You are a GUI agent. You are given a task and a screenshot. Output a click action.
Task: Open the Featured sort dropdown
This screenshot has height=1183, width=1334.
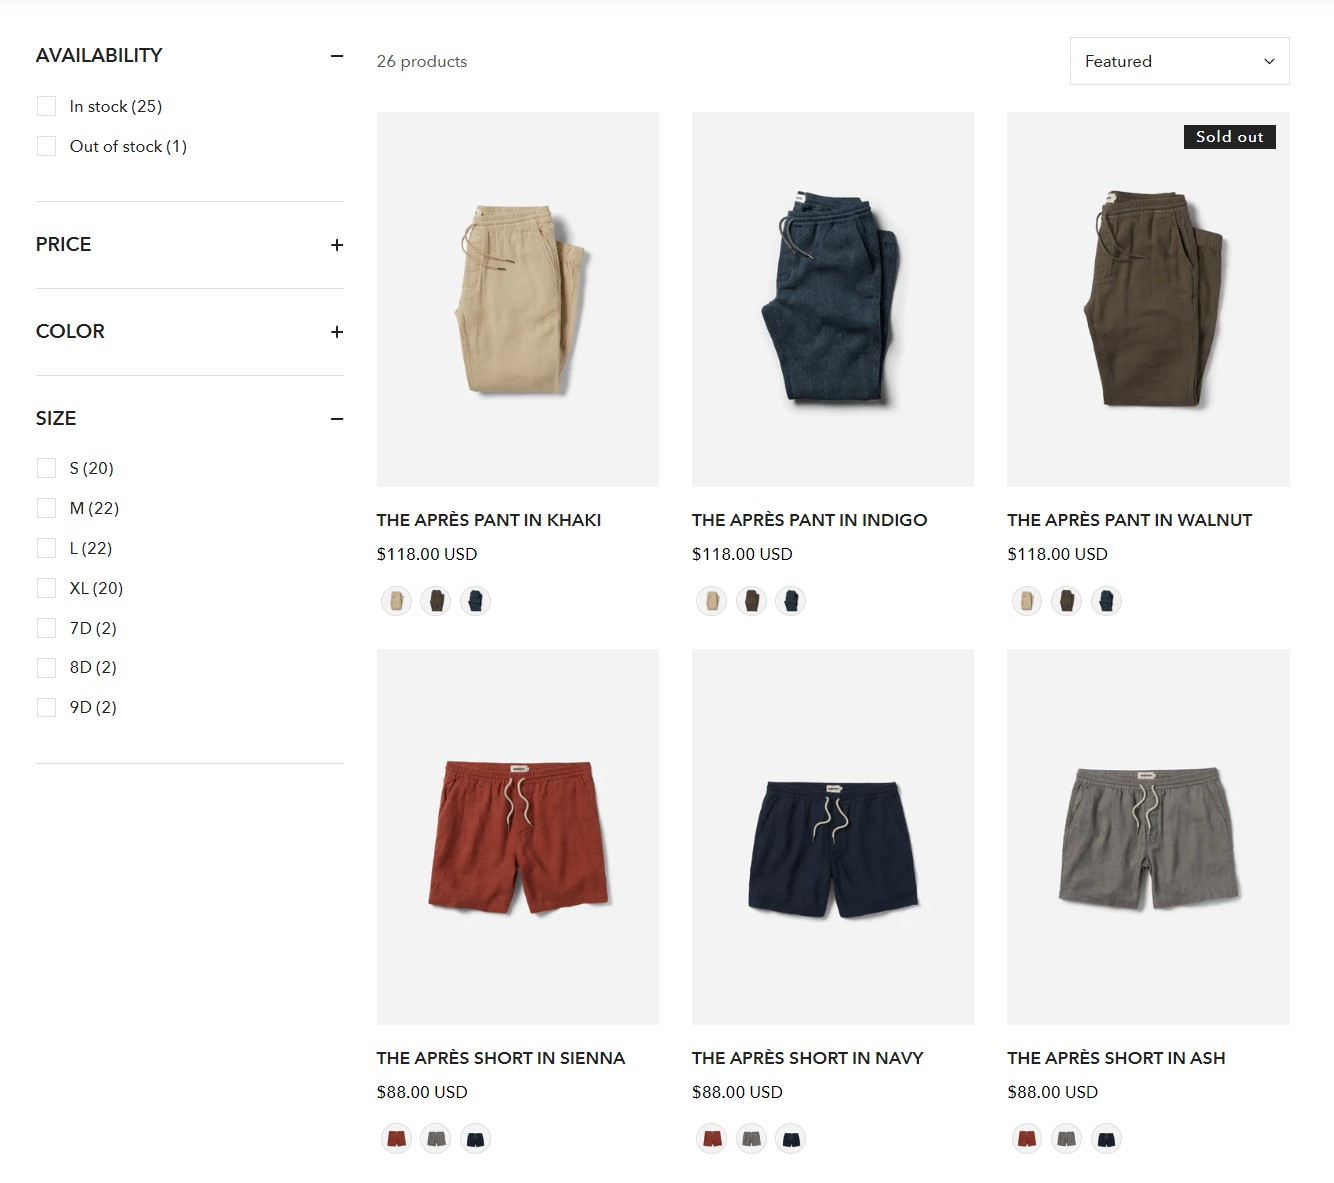point(1178,61)
